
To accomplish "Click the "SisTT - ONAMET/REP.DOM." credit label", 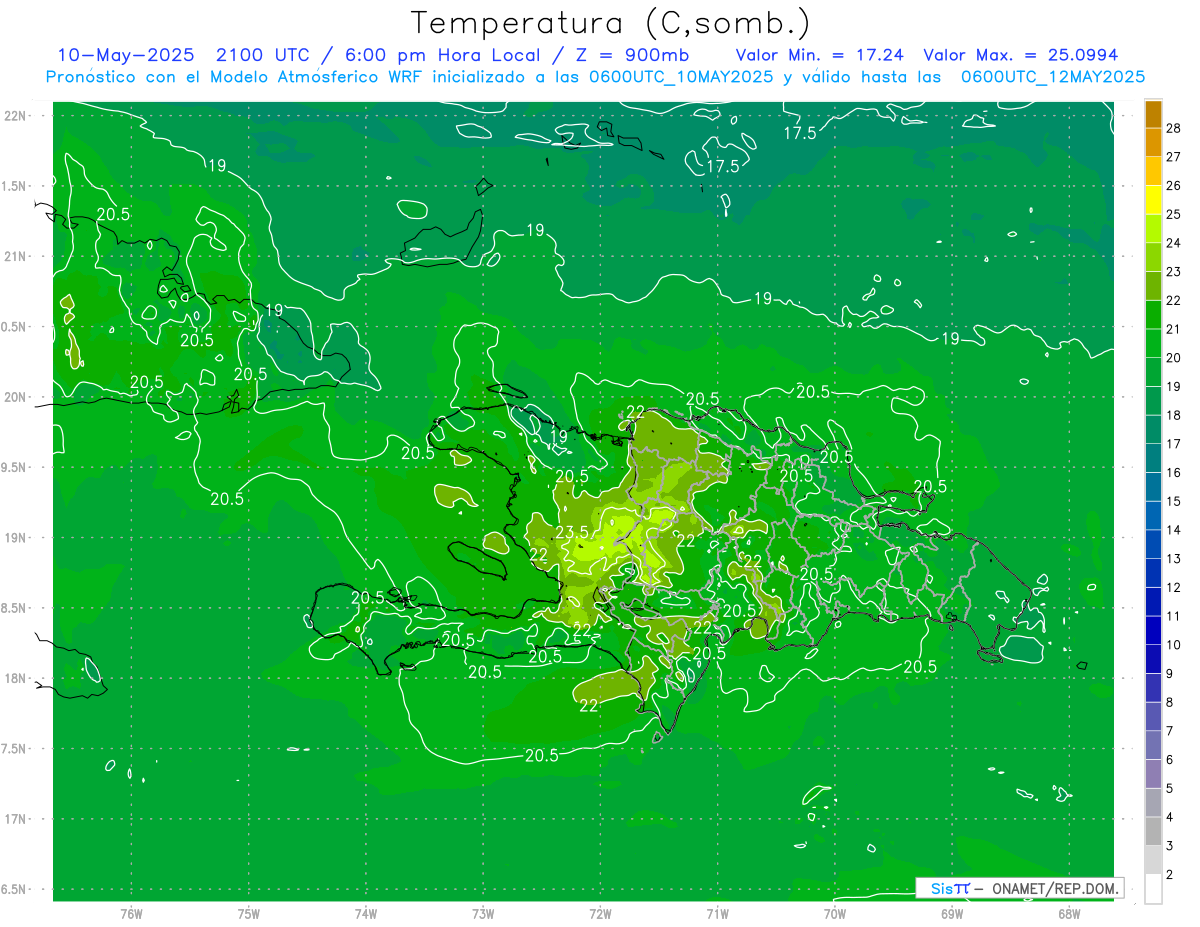I will point(1019,888).
